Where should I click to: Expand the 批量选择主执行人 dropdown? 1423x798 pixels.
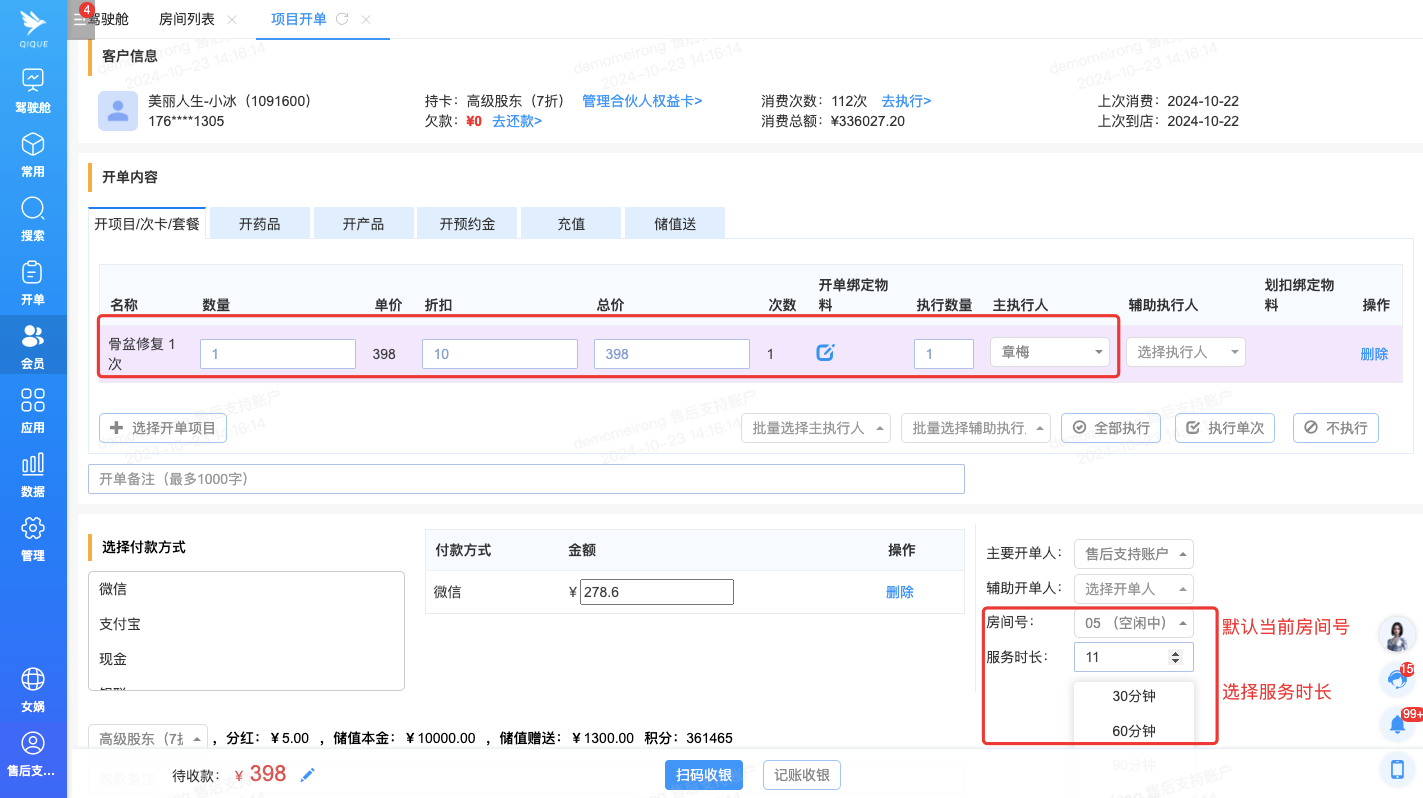point(815,428)
